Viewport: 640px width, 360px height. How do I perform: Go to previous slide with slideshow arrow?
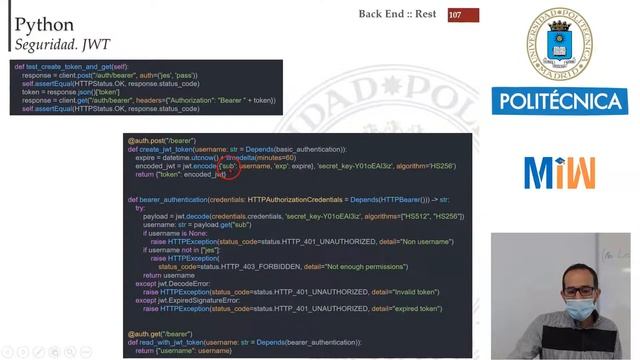point(7,351)
